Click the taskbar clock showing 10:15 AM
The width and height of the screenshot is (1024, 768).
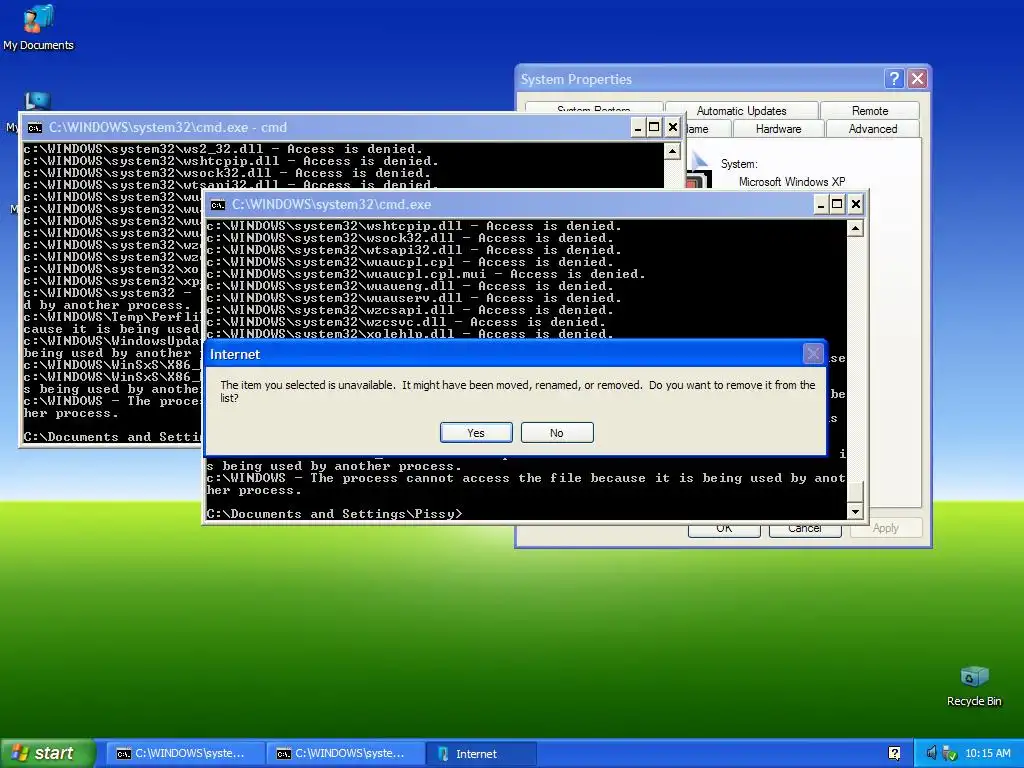tap(987, 753)
